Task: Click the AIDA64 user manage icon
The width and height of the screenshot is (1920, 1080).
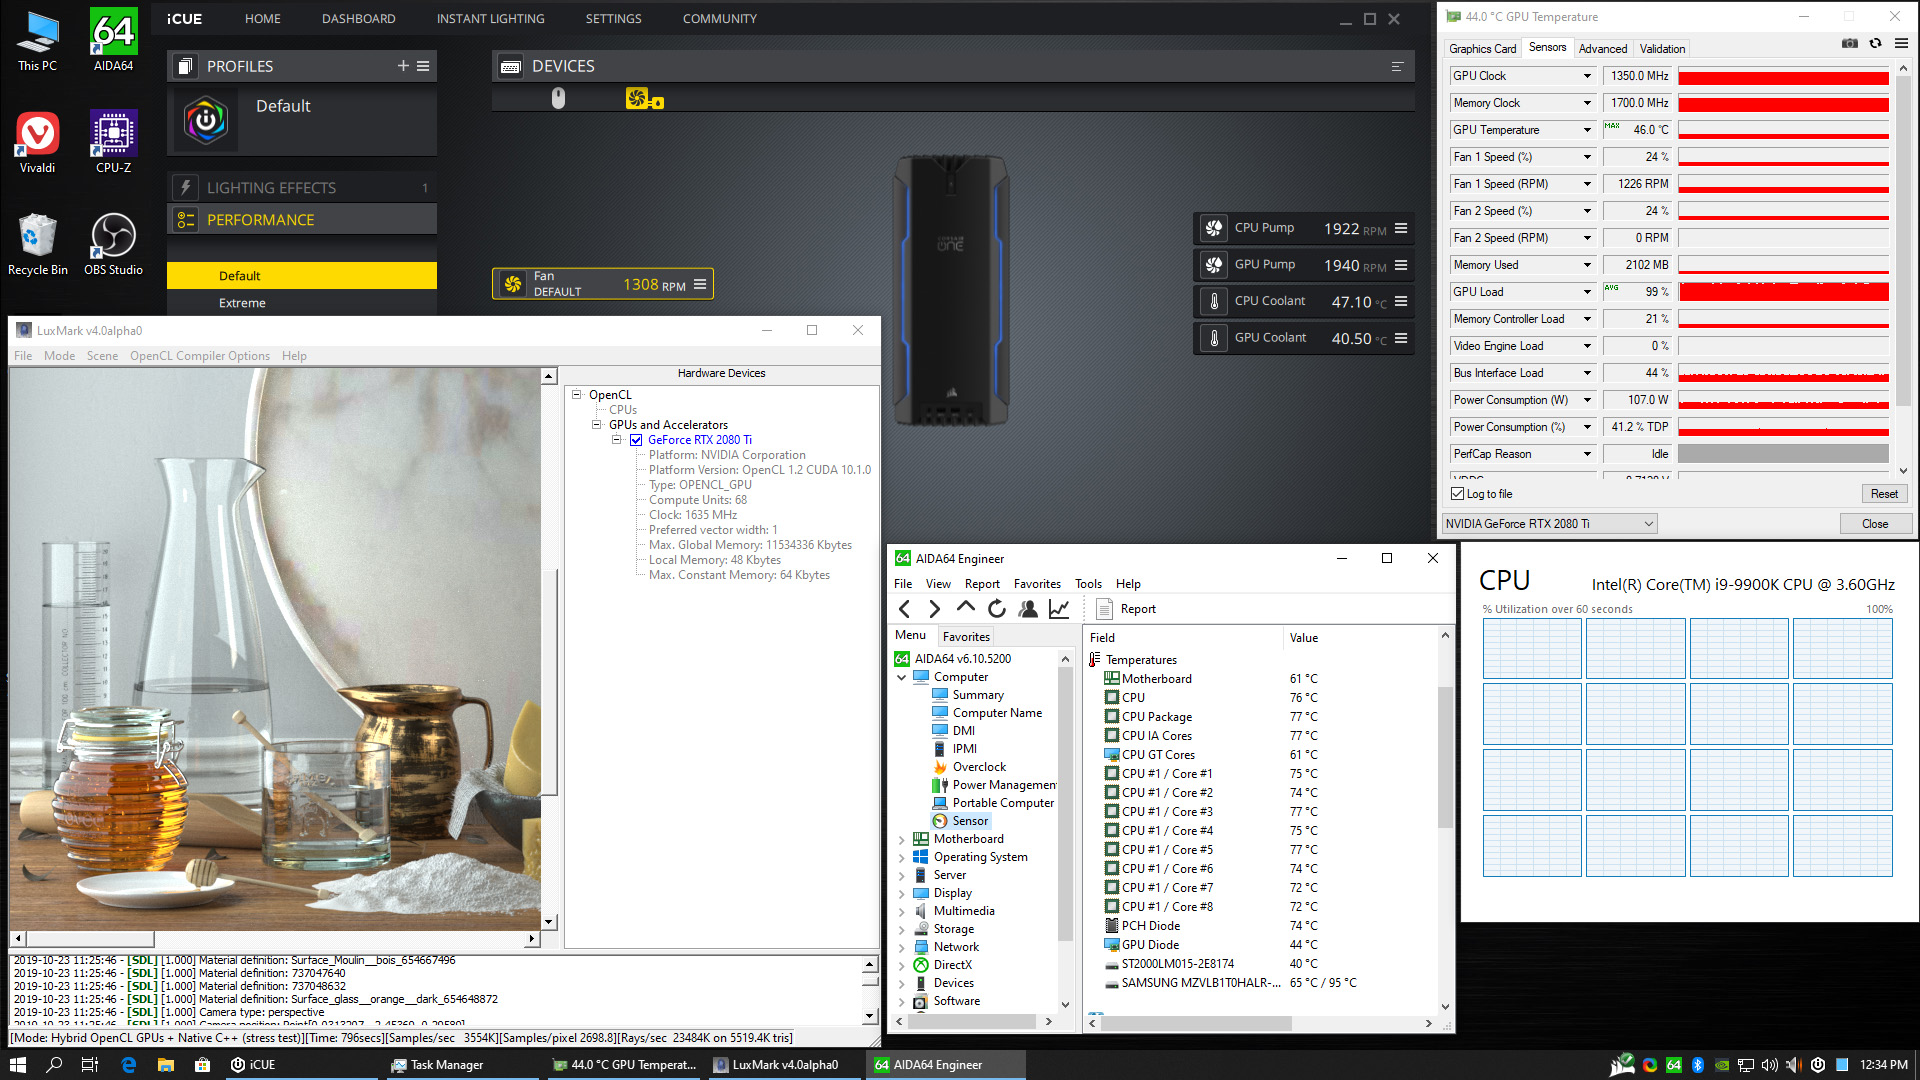Action: coord(1028,608)
